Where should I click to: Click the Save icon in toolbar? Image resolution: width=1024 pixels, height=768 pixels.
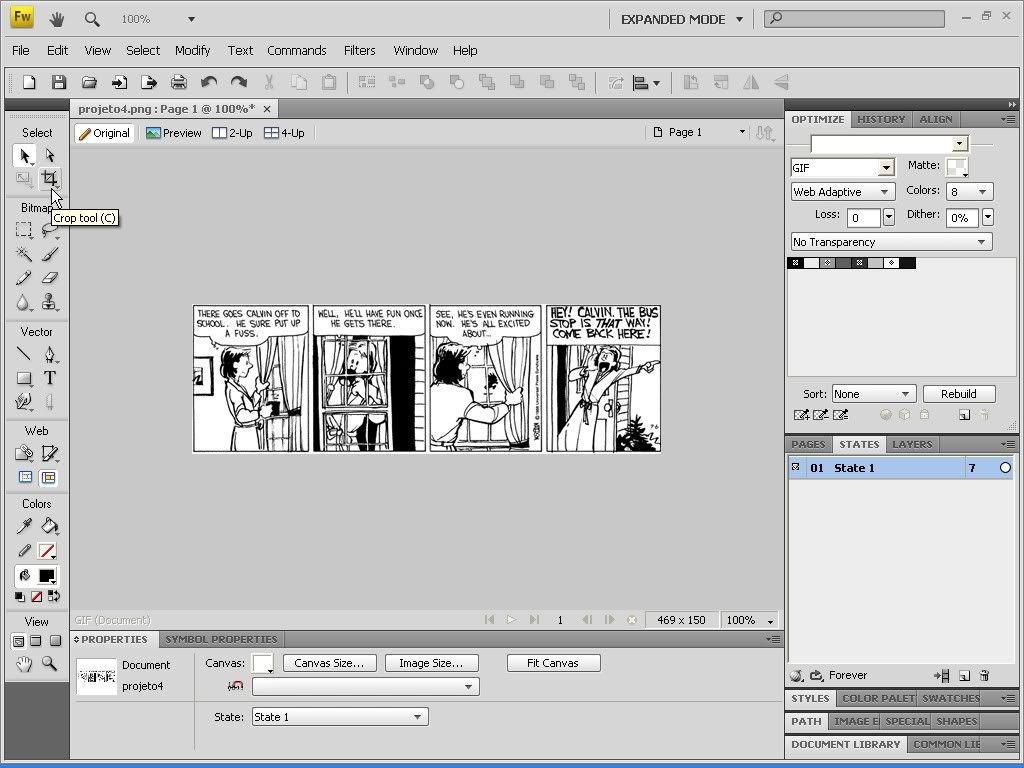tap(59, 82)
